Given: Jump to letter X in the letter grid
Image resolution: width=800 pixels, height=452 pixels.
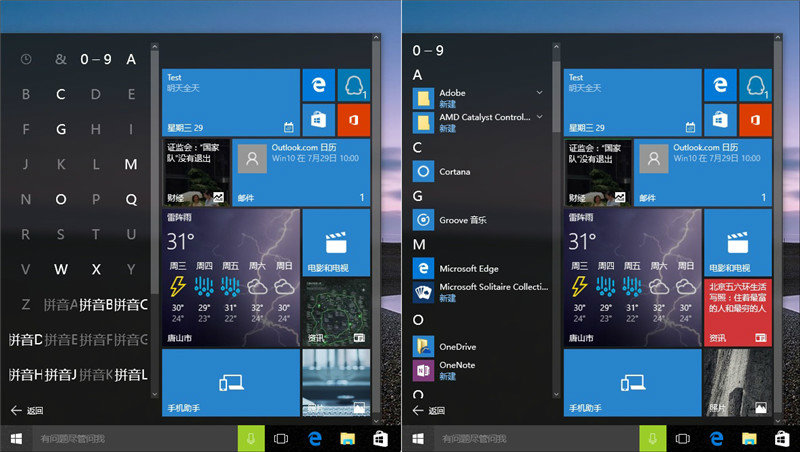Looking at the screenshot, I should pyautogui.click(x=96, y=269).
